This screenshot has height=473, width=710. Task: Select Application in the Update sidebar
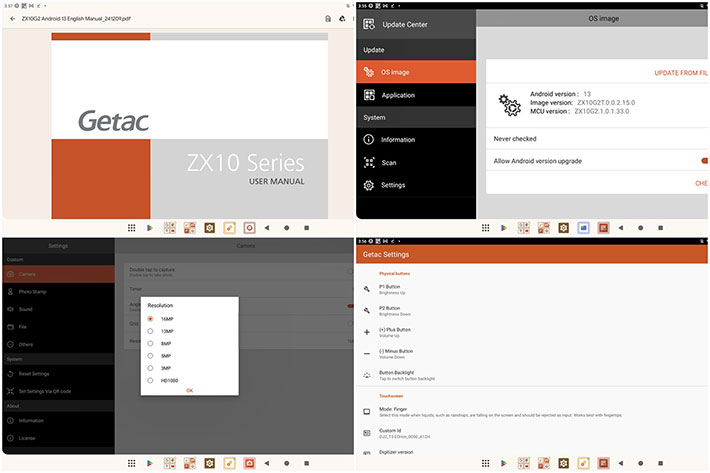click(x=398, y=95)
